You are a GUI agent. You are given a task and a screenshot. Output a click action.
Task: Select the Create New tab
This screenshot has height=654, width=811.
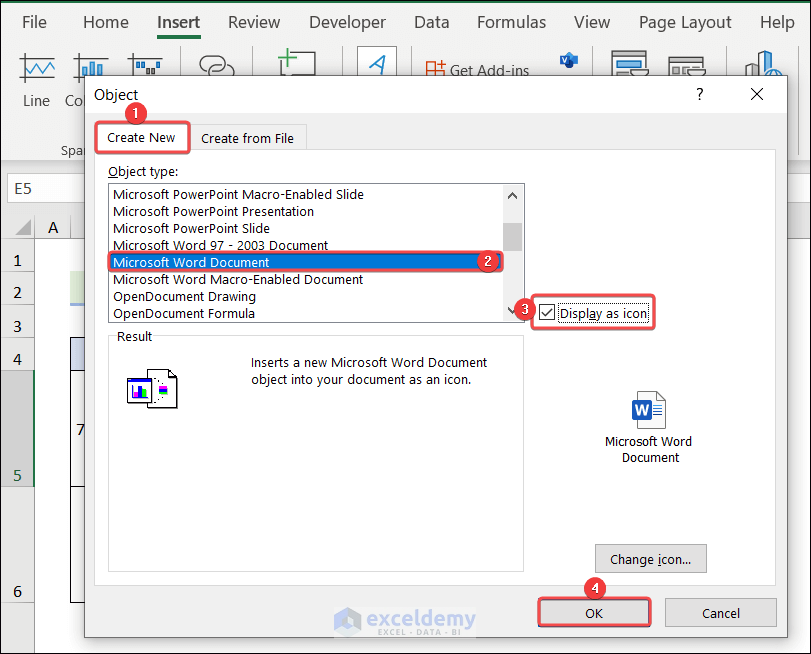pos(142,138)
